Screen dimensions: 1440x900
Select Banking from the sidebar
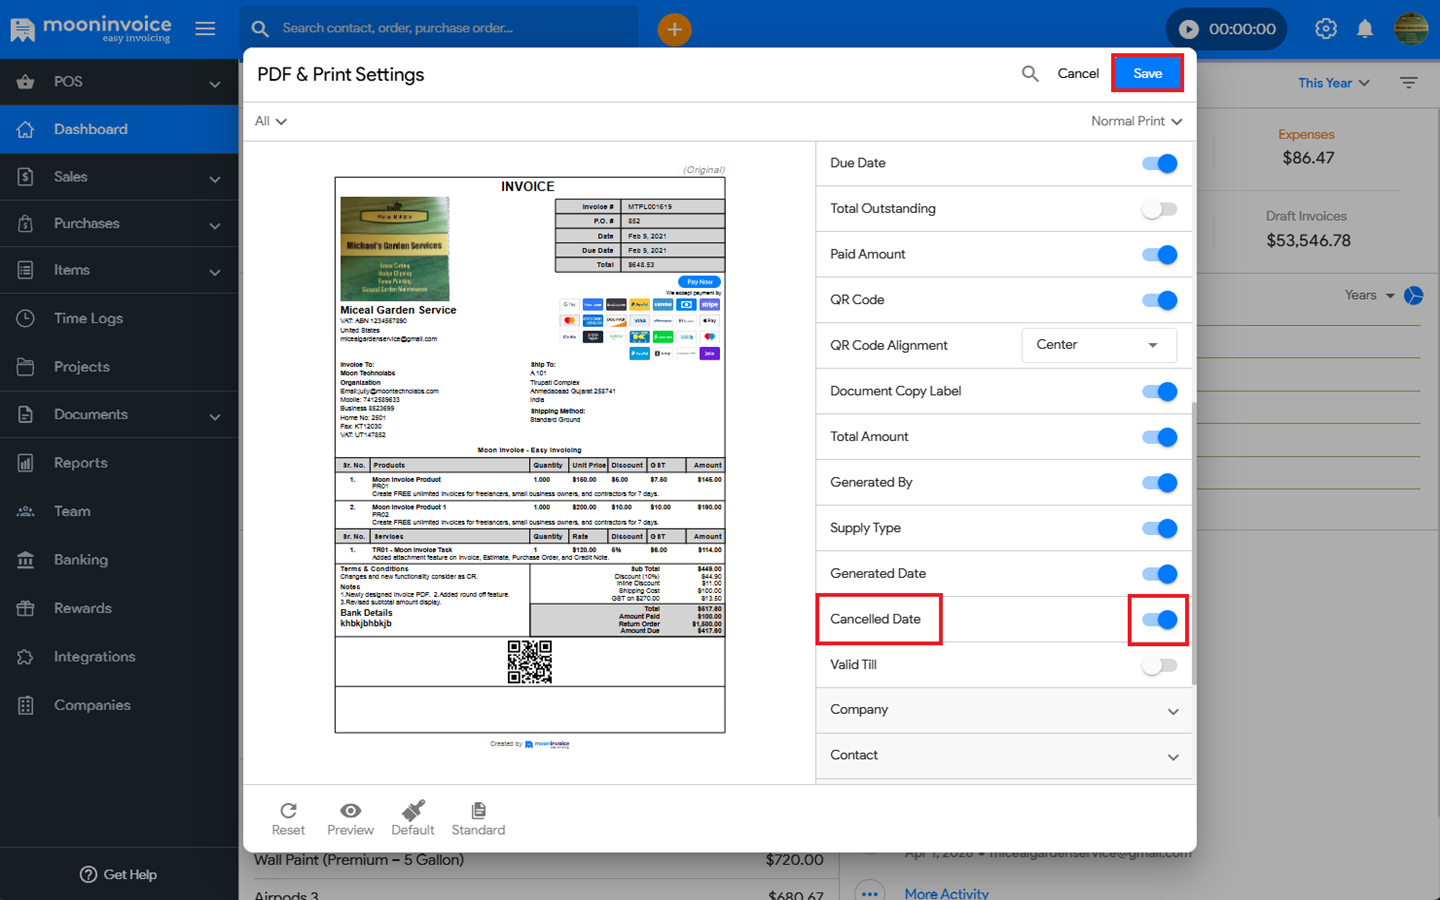[x=80, y=560]
